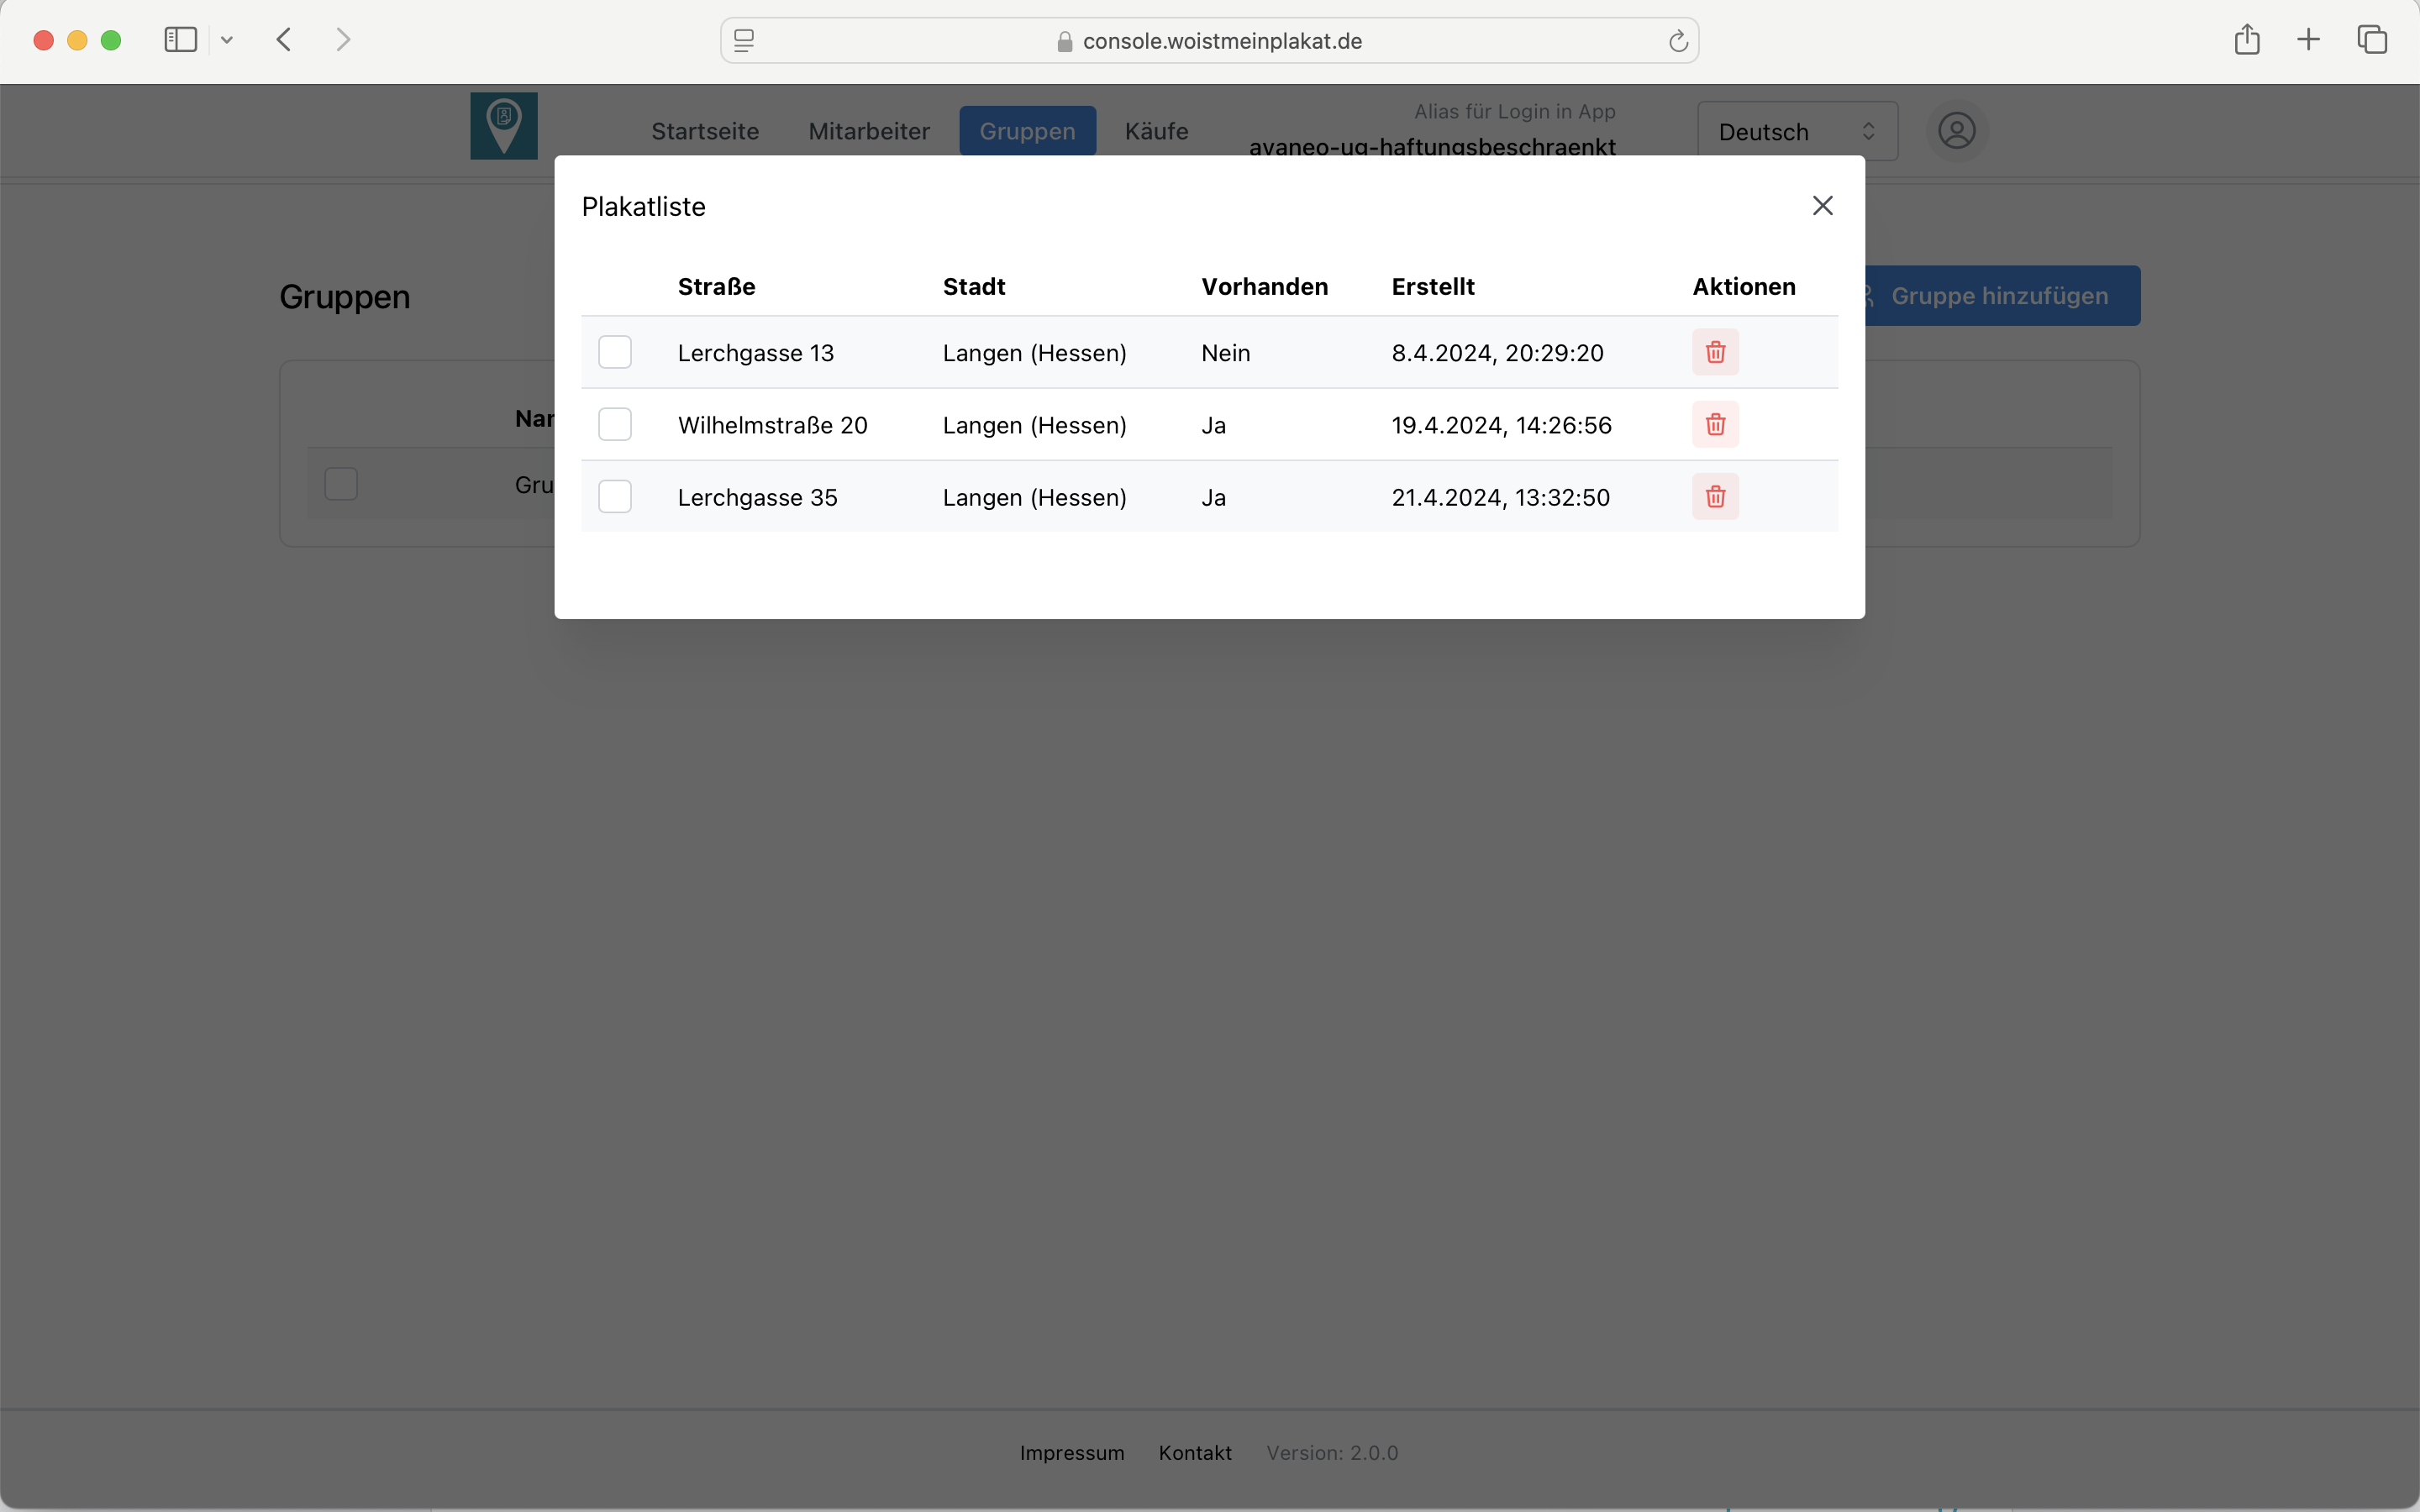Viewport: 2420px width, 1512px height.
Task: Click the Nein value for Lerchgasse 13
Action: (1226, 353)
